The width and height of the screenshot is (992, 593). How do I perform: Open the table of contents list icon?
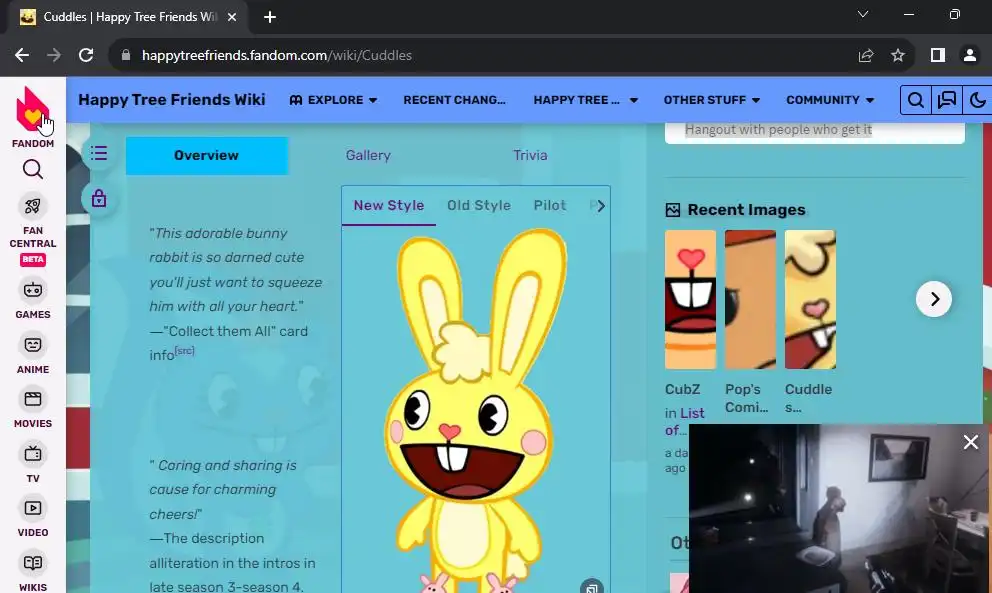99,153
